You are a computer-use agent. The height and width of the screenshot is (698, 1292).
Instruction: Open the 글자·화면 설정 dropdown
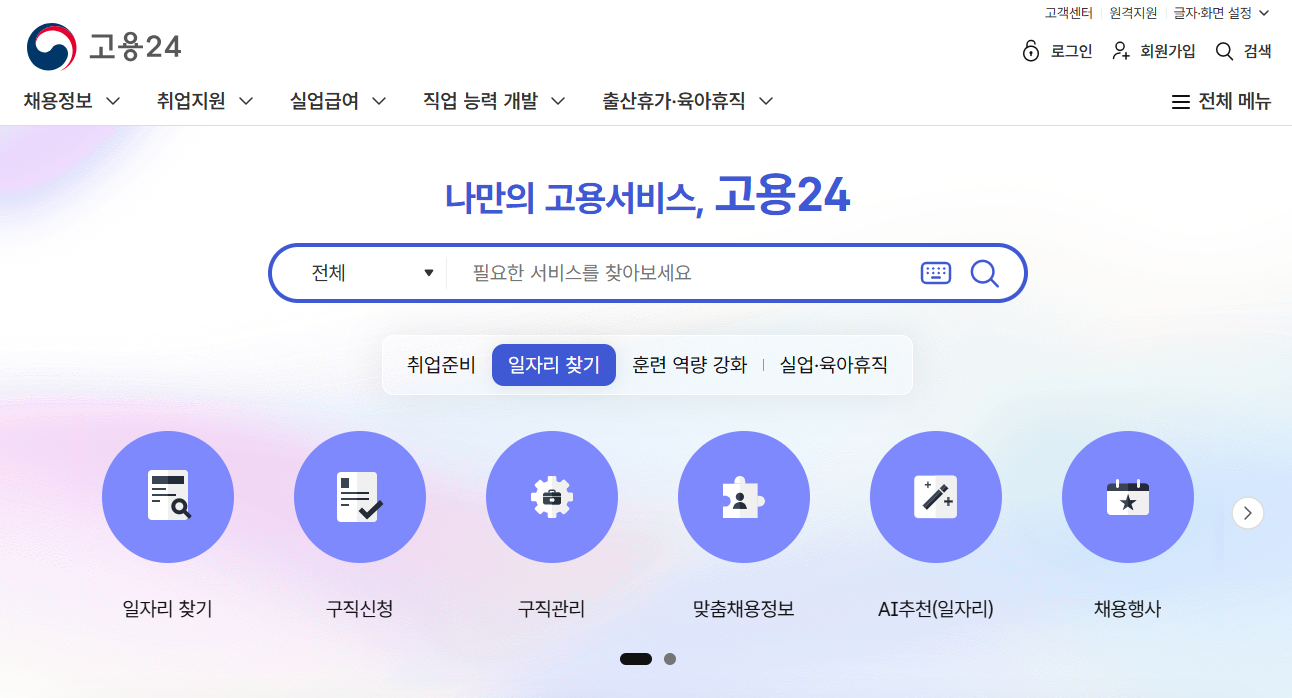point(1220,13)
